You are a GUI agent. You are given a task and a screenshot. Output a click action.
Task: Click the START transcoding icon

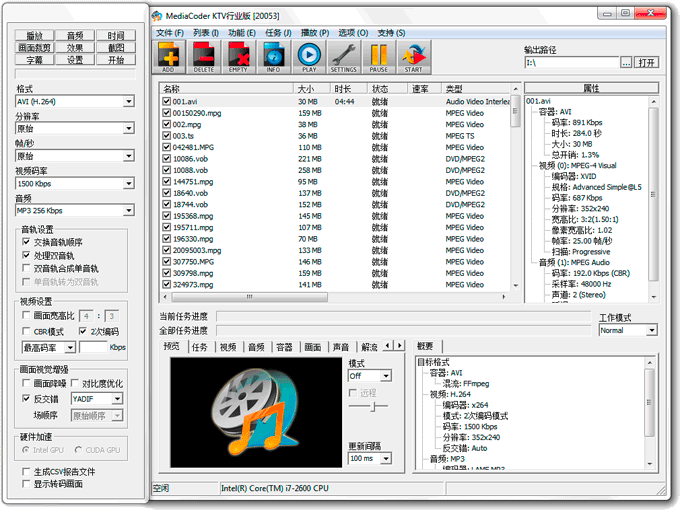[x=414, y=57]
